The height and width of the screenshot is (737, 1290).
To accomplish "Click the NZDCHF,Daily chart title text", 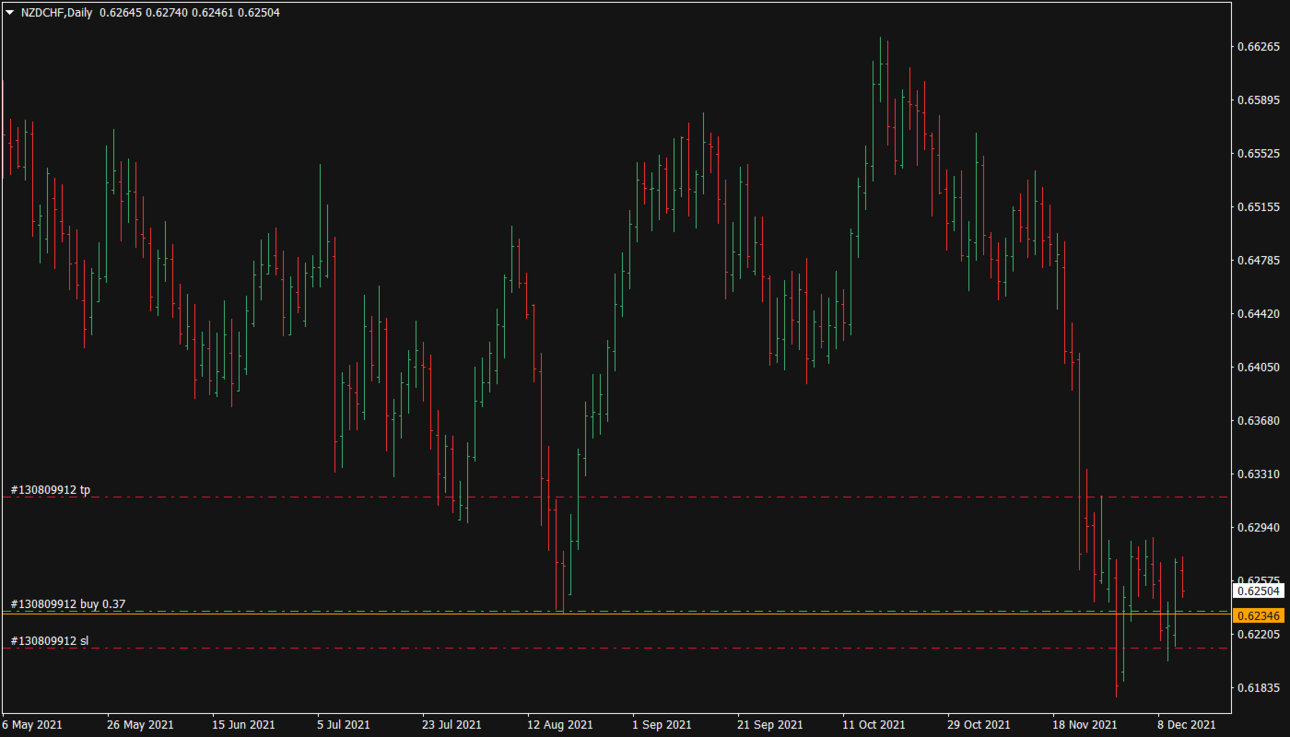I will coord(56,11).
